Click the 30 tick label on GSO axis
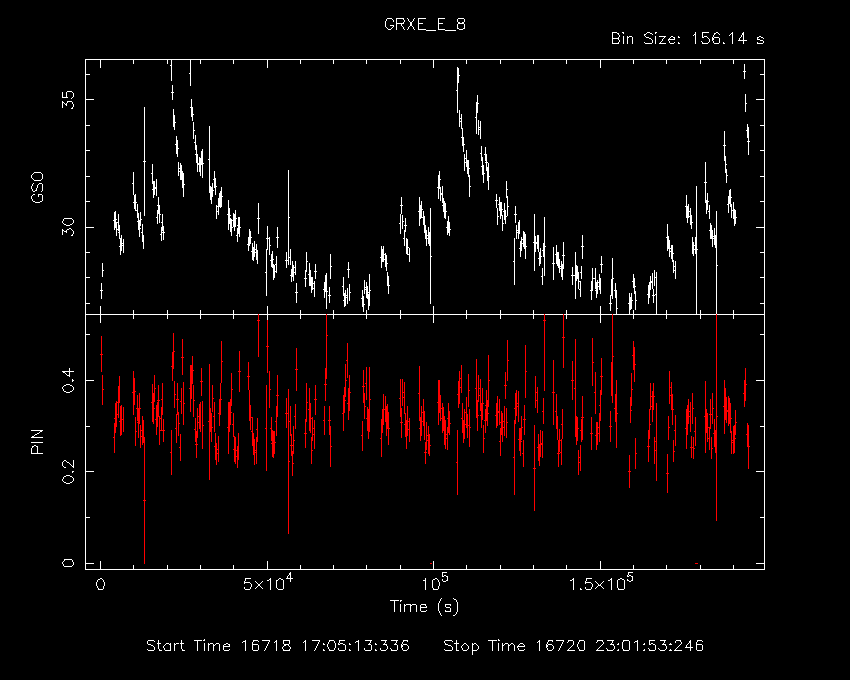850x680 pixels. pyautogui.click(x=69, y=227)
